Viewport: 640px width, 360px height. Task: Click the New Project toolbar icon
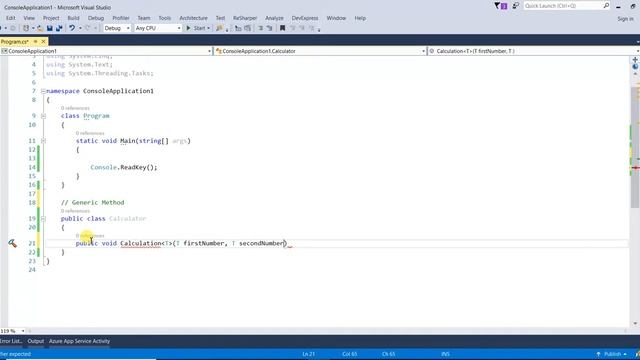[x=26, y=28]
